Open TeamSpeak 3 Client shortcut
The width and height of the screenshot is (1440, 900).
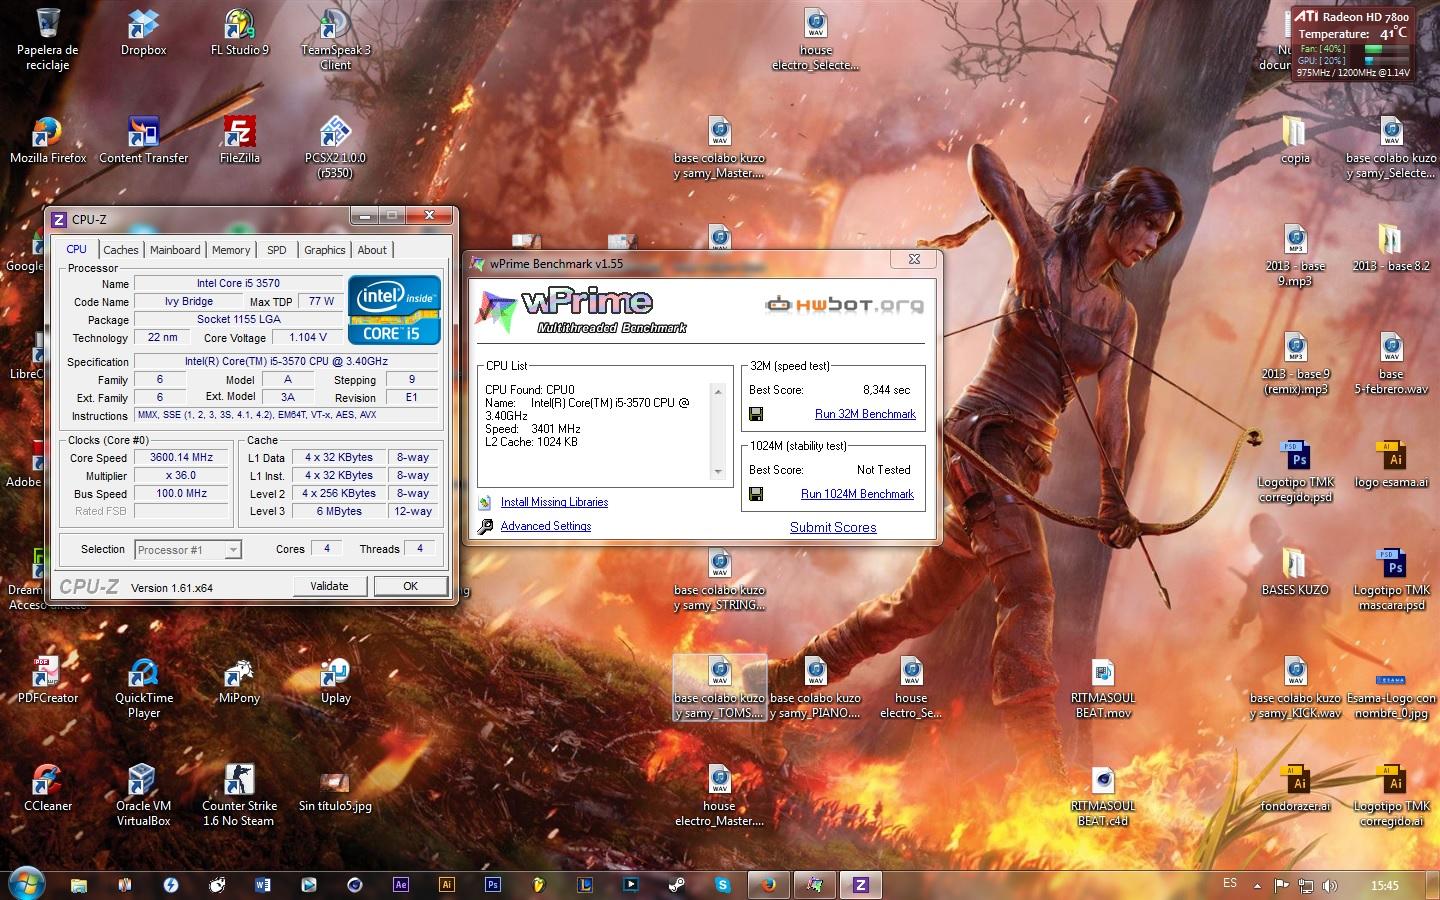coord(335,39)
